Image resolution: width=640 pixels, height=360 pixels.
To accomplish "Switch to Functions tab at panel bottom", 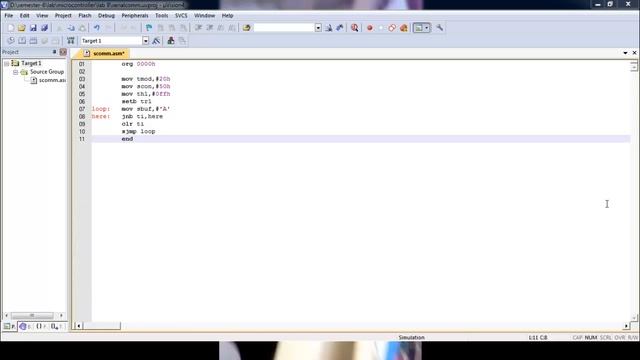I will coord(41,326).
